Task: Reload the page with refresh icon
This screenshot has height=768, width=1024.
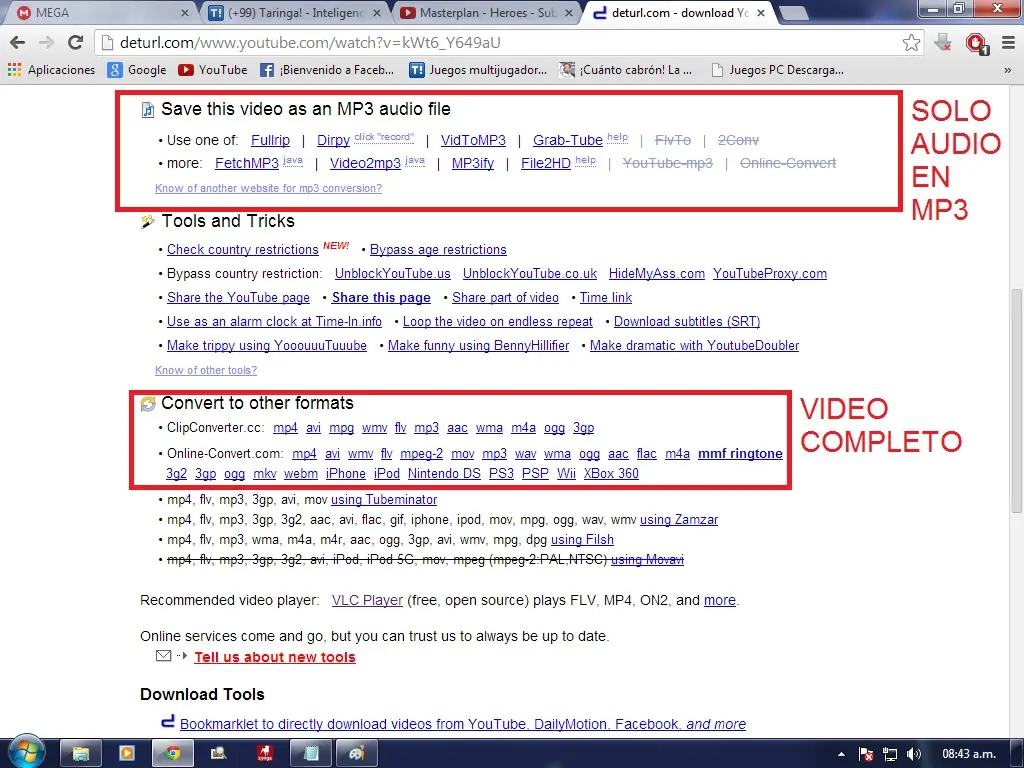Action: point(76,42)
